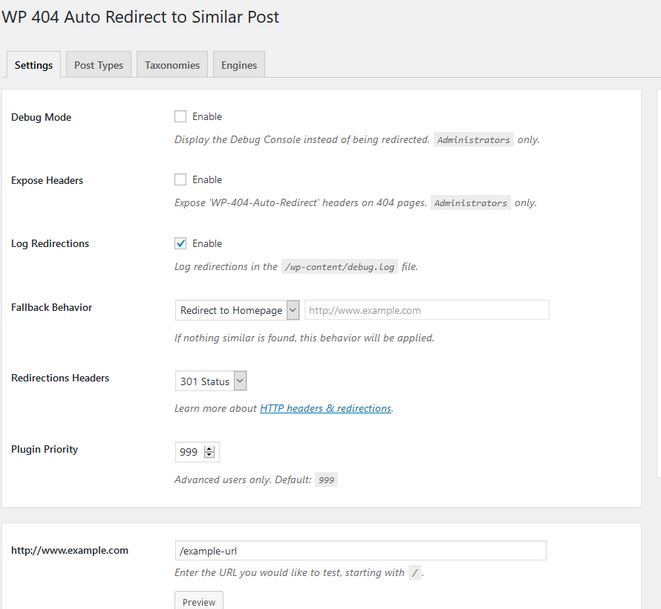Screen dimensions: 661x609
Task: Click the Administrators tag under Debug Mode
Action: click(473, 140)
